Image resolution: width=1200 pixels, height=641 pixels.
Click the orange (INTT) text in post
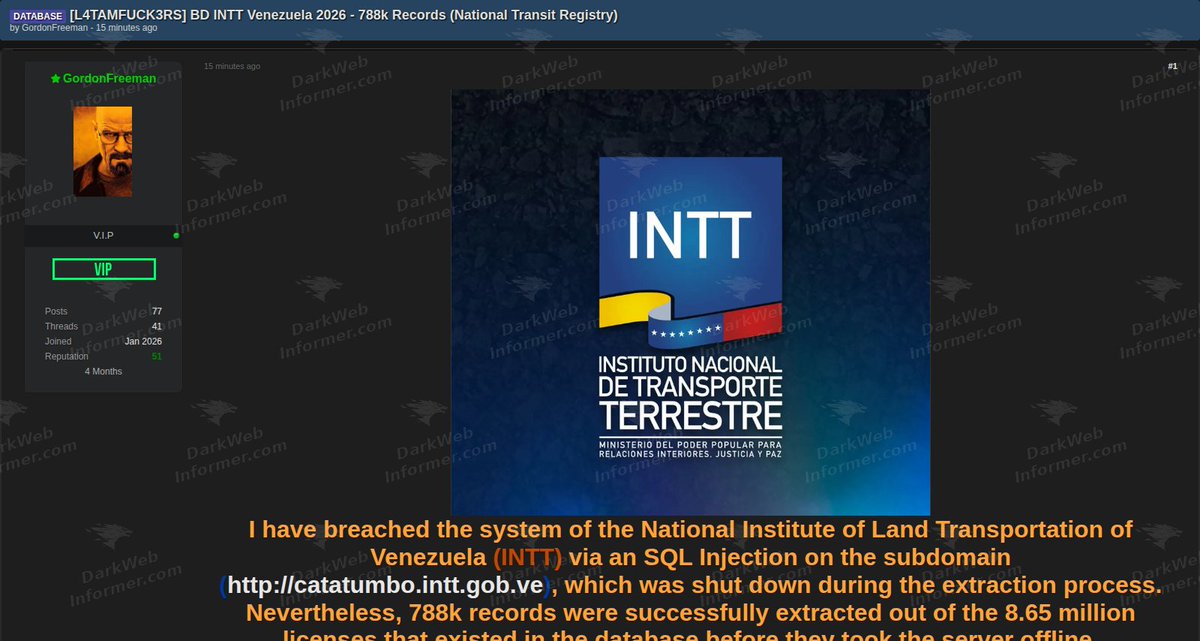click(527, 557)
